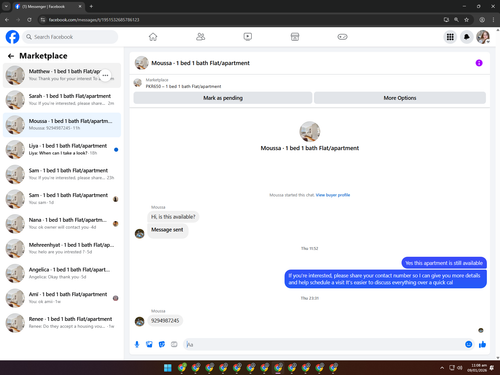Open Nana's 1 bed flat conversation

(x=62, y=224)
